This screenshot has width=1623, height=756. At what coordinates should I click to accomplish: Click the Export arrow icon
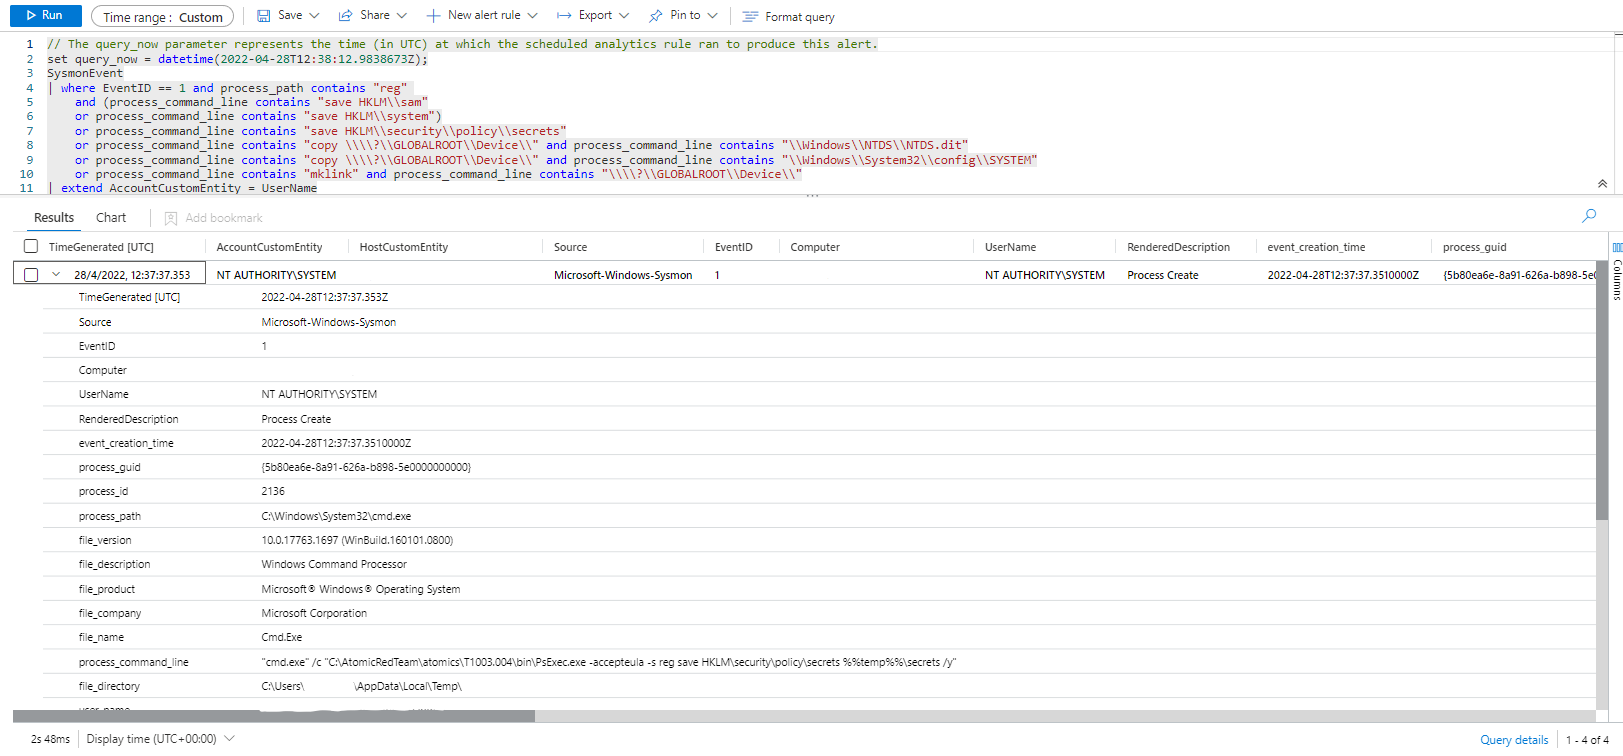pos(564,16)
